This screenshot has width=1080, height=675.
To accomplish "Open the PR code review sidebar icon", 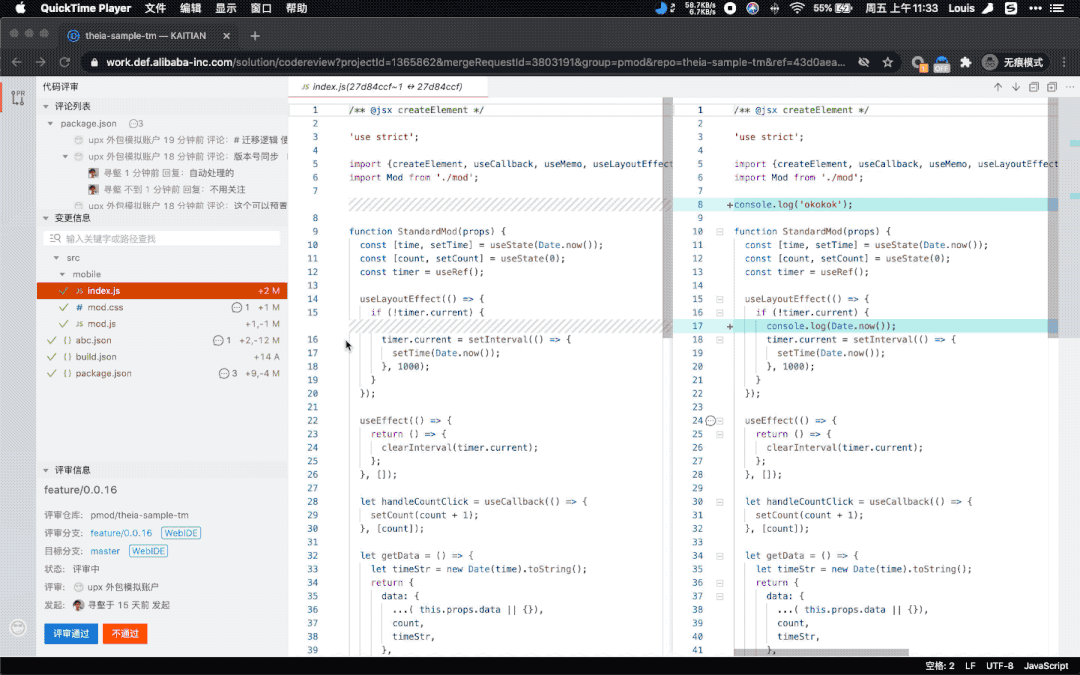I will 18,98.
